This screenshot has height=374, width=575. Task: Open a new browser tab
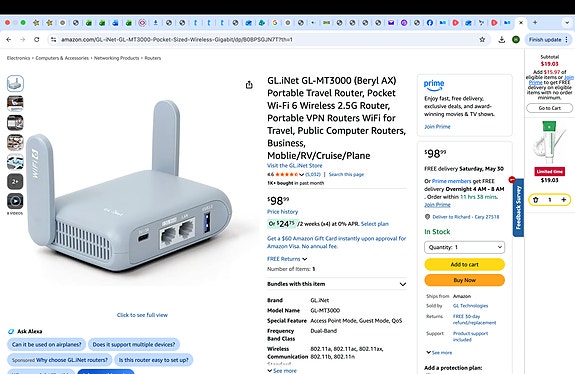point(535,22)
